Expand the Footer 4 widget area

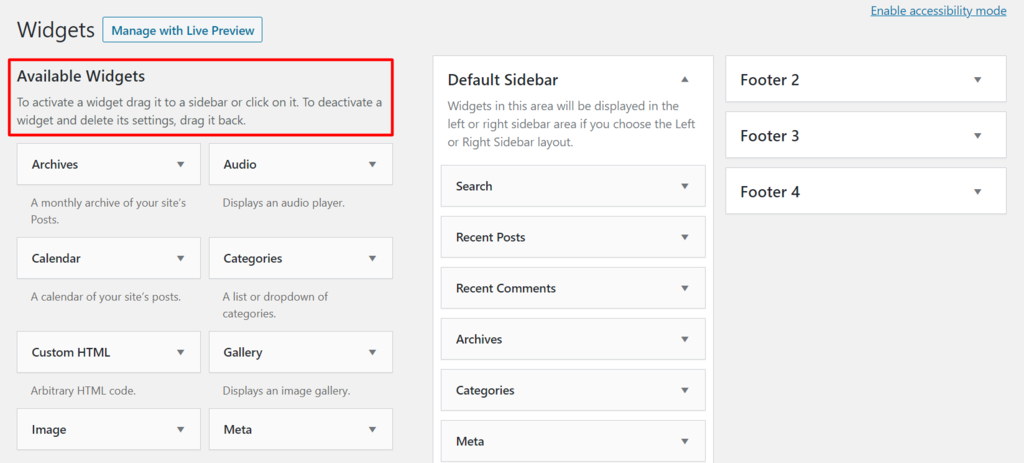(976, 192)
